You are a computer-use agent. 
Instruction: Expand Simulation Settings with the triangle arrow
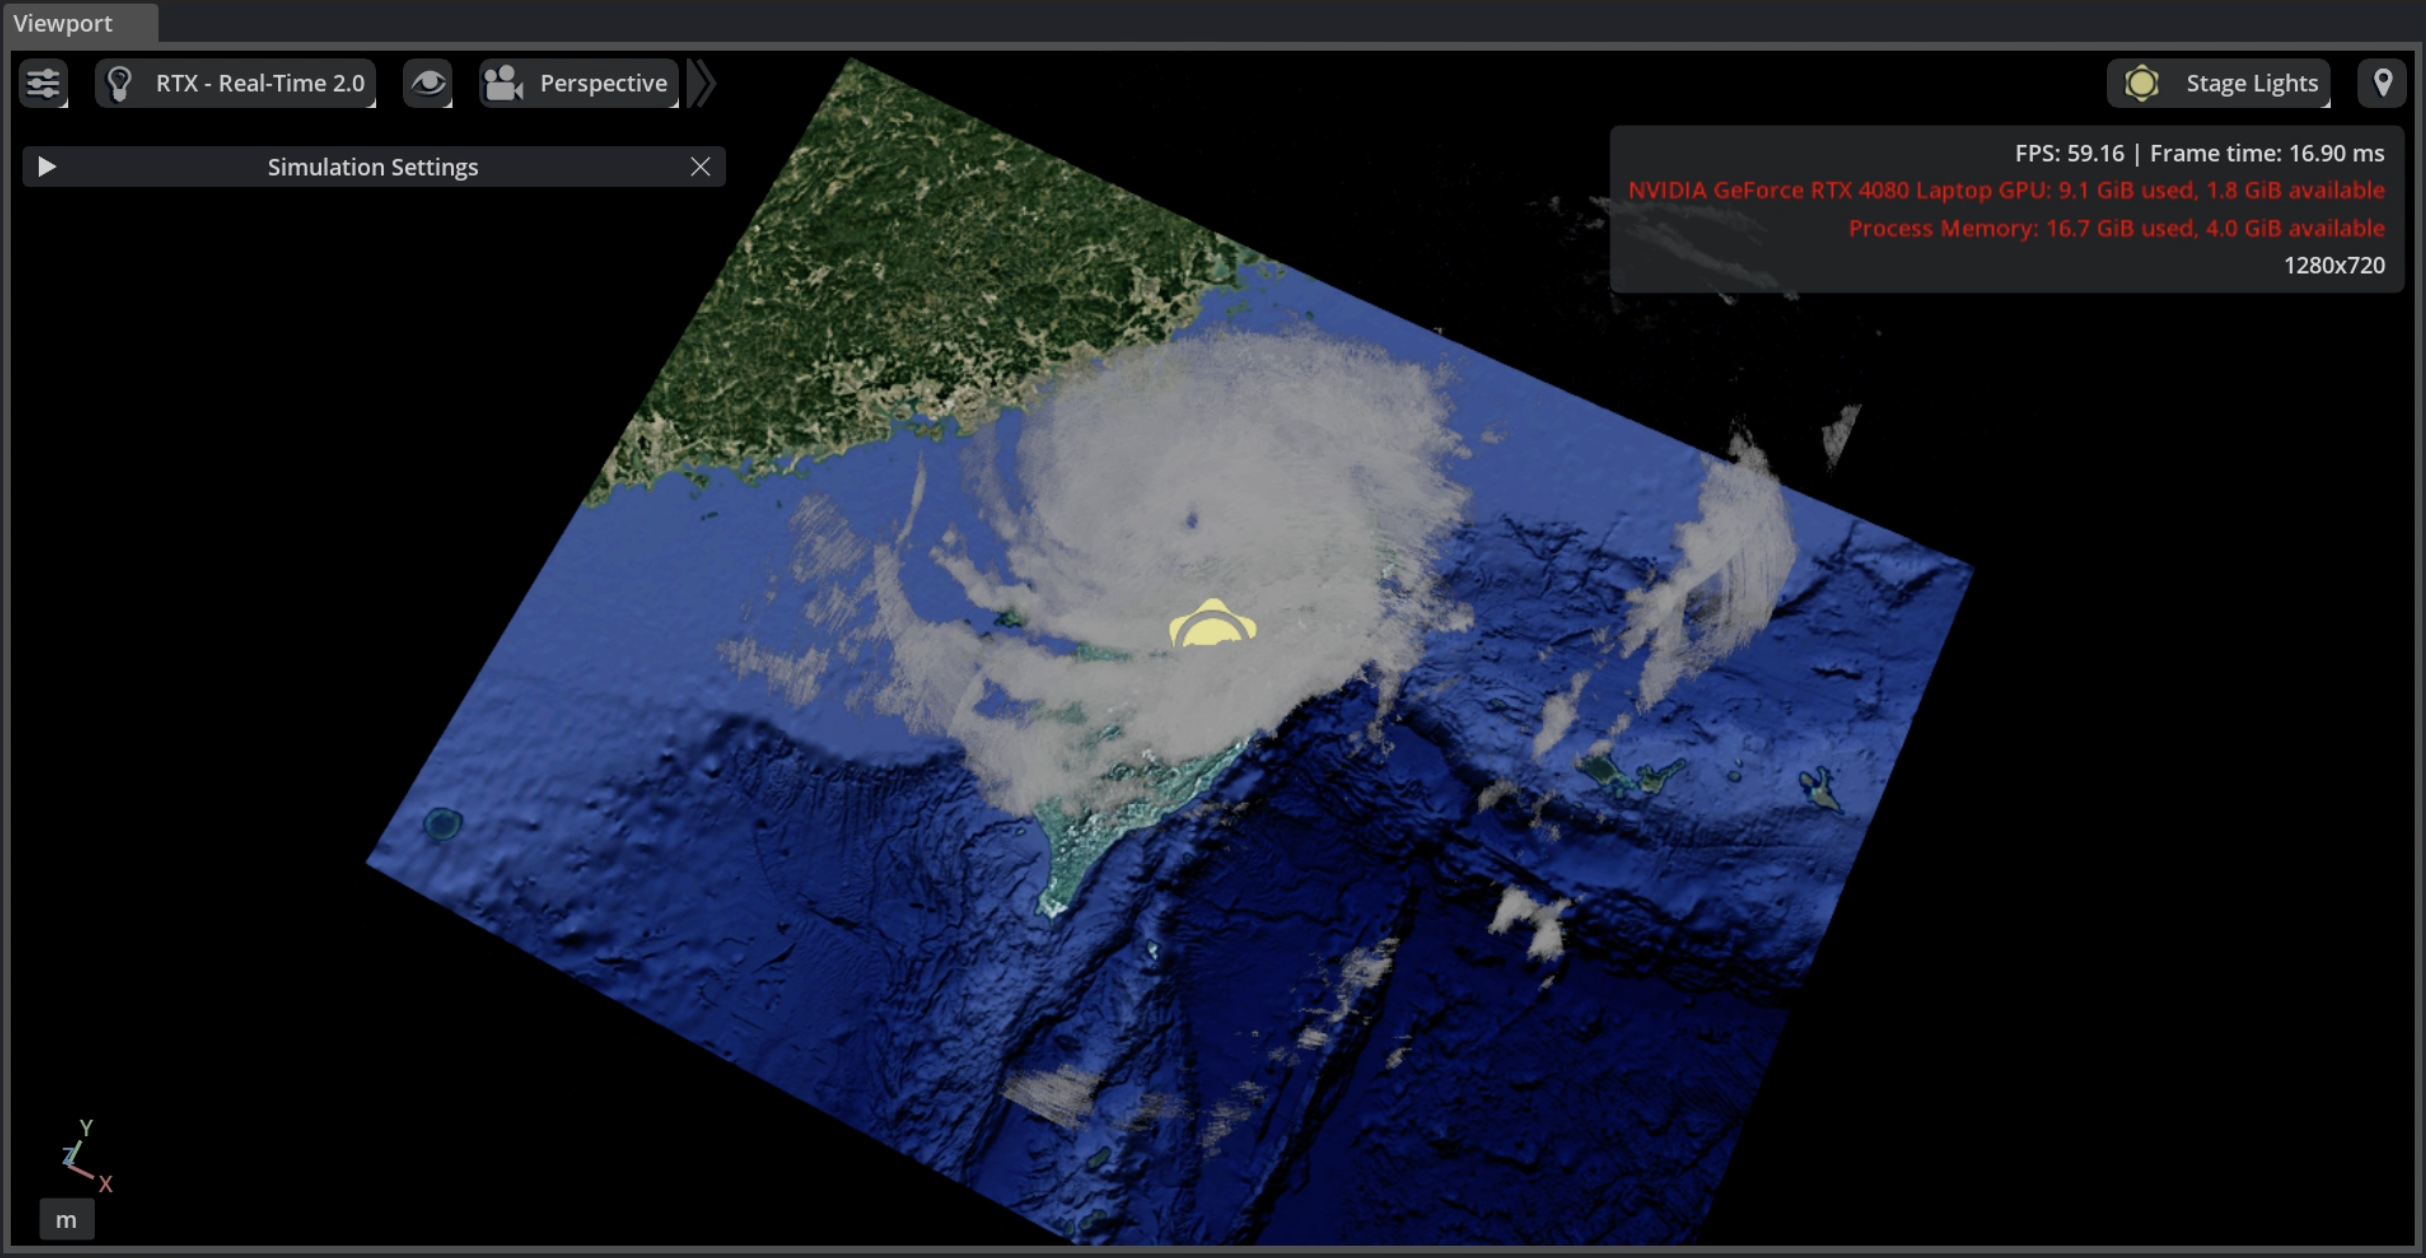point(46,166)
